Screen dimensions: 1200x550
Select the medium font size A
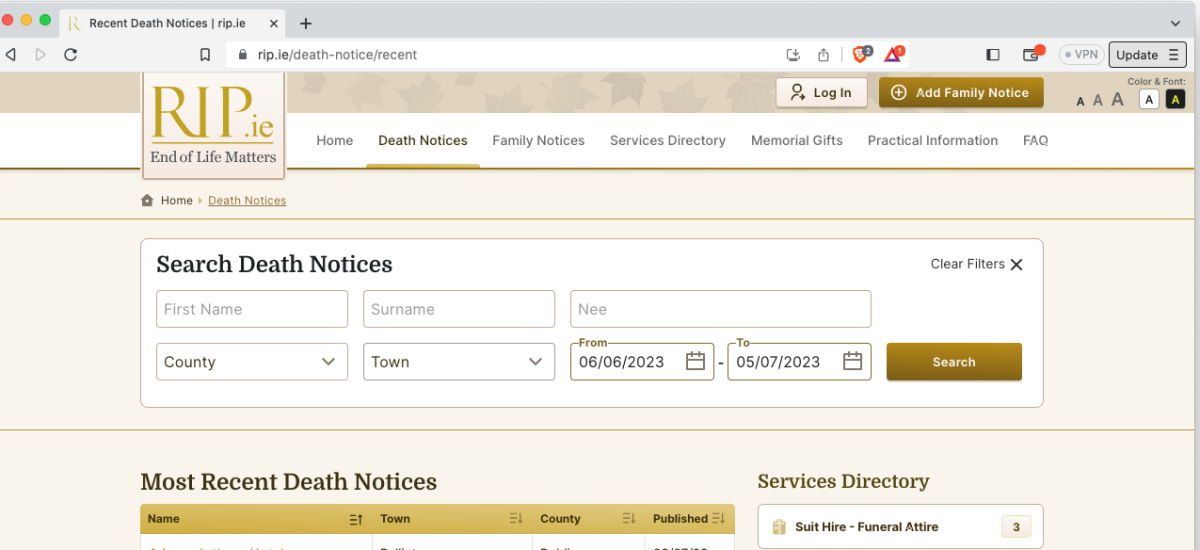(x=1098, y=100)
